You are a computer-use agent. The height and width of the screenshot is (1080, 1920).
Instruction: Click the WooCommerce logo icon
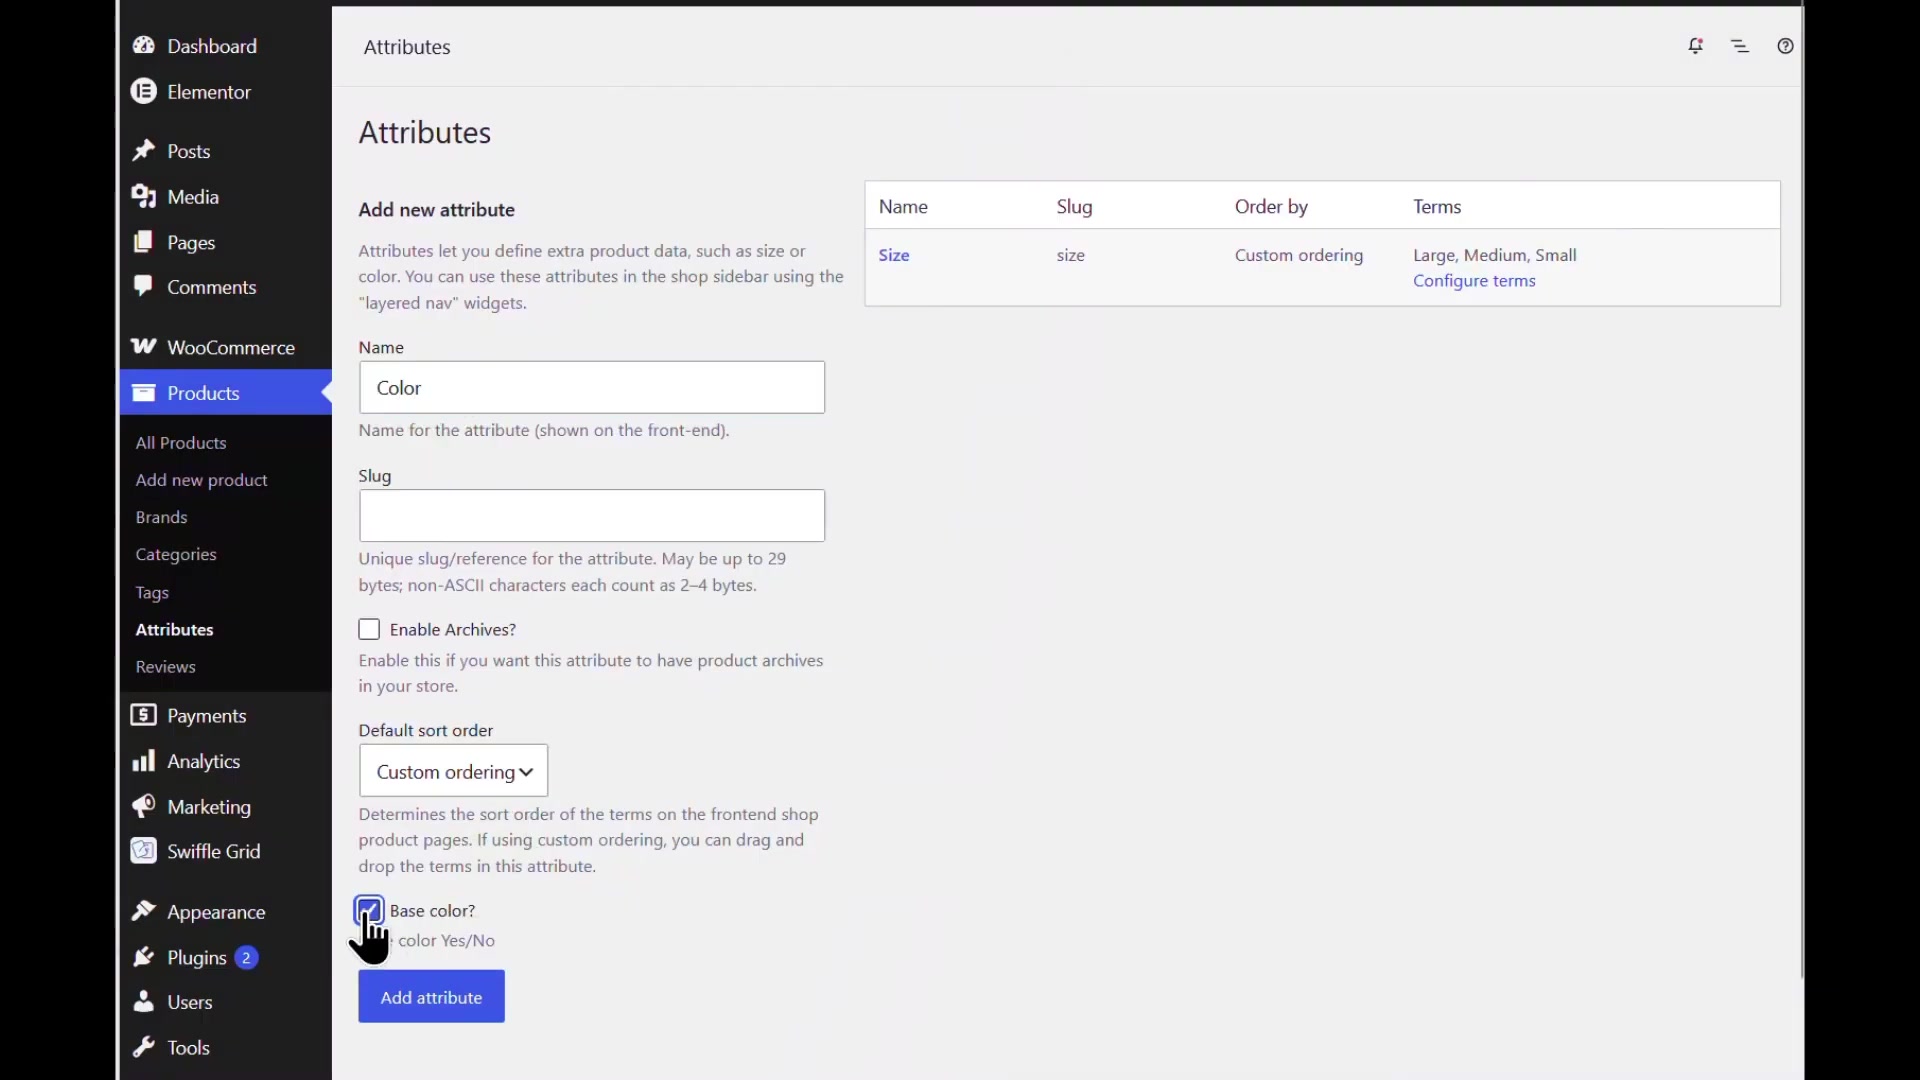pos(144,347)
